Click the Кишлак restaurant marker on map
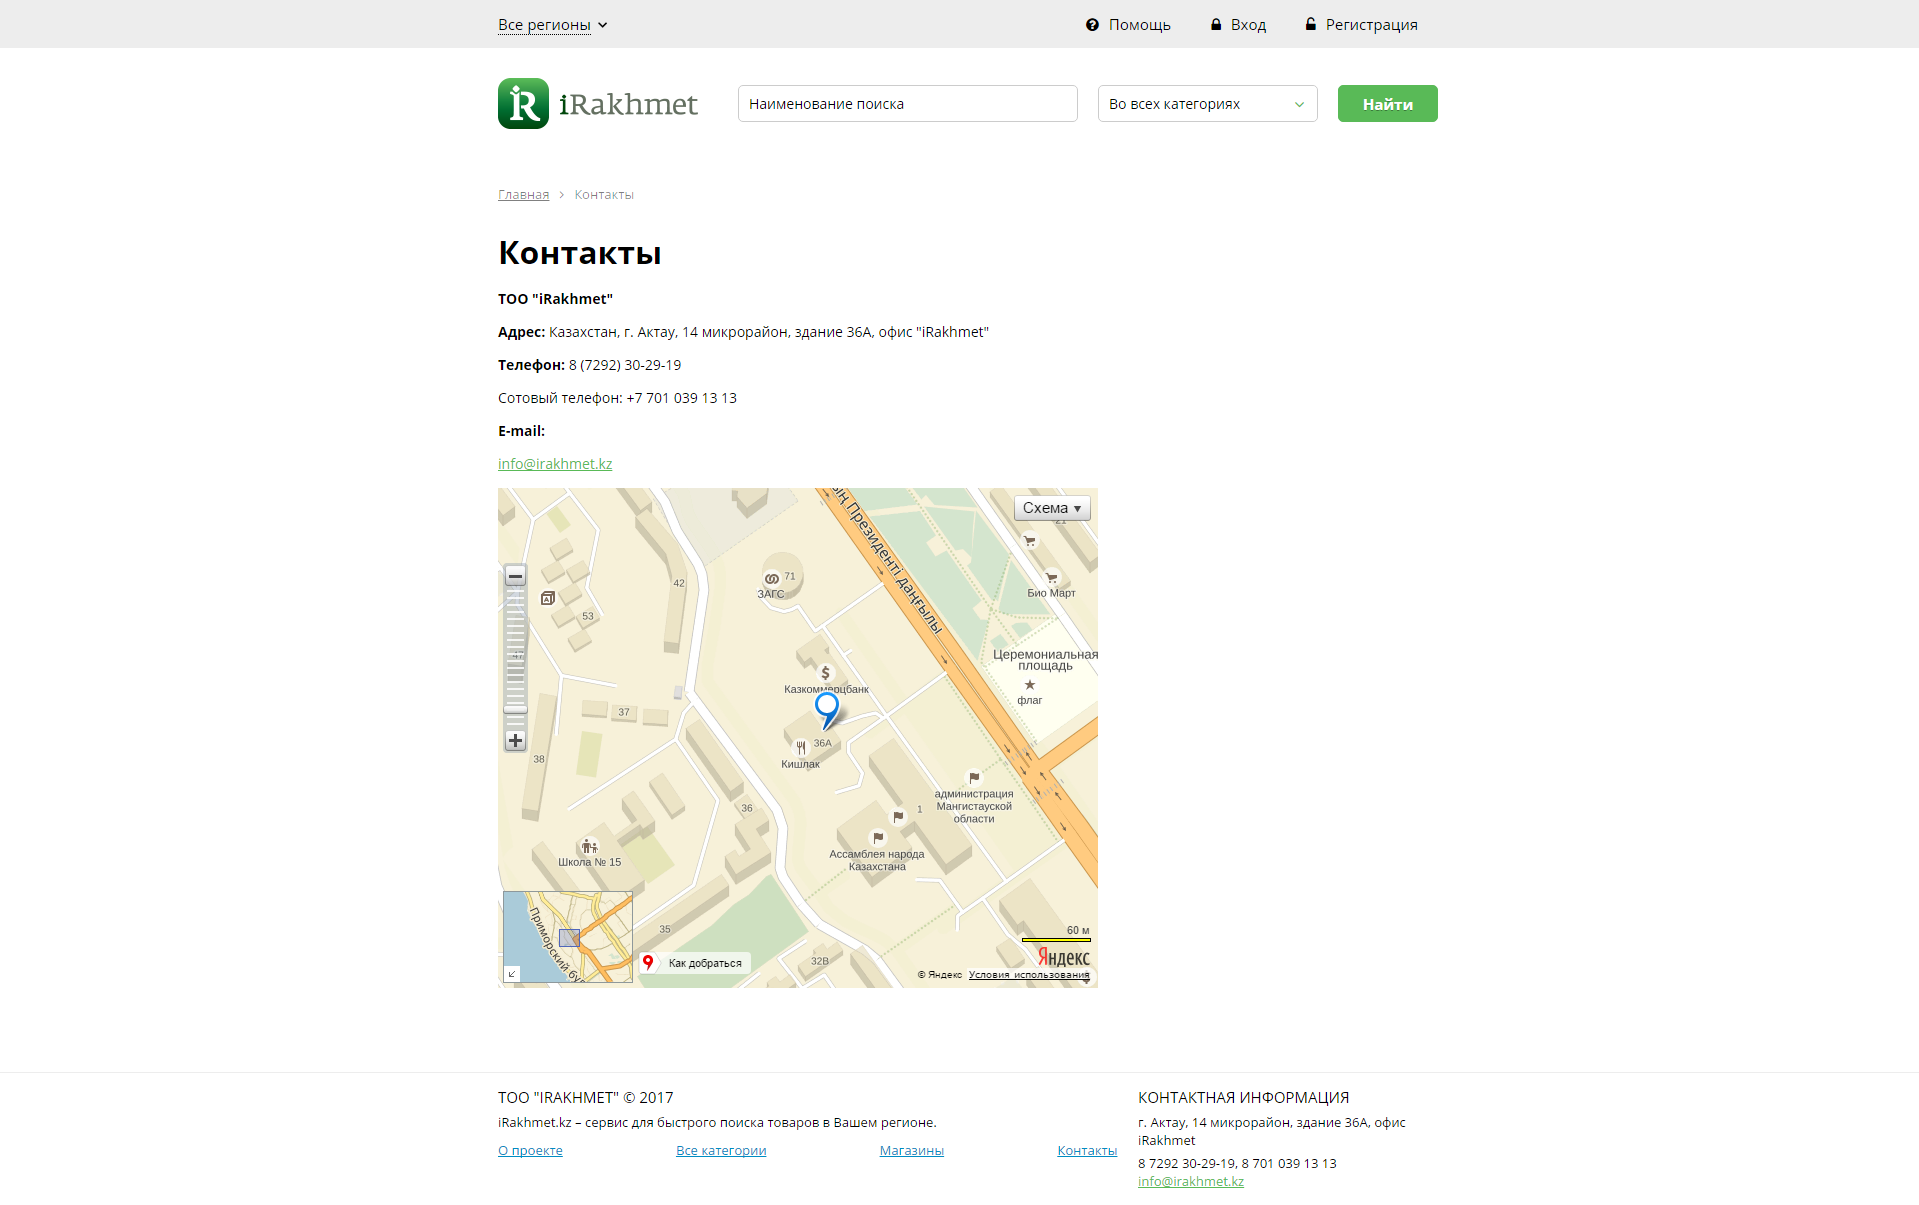1919x1205 pixels. tap(801, 747)
